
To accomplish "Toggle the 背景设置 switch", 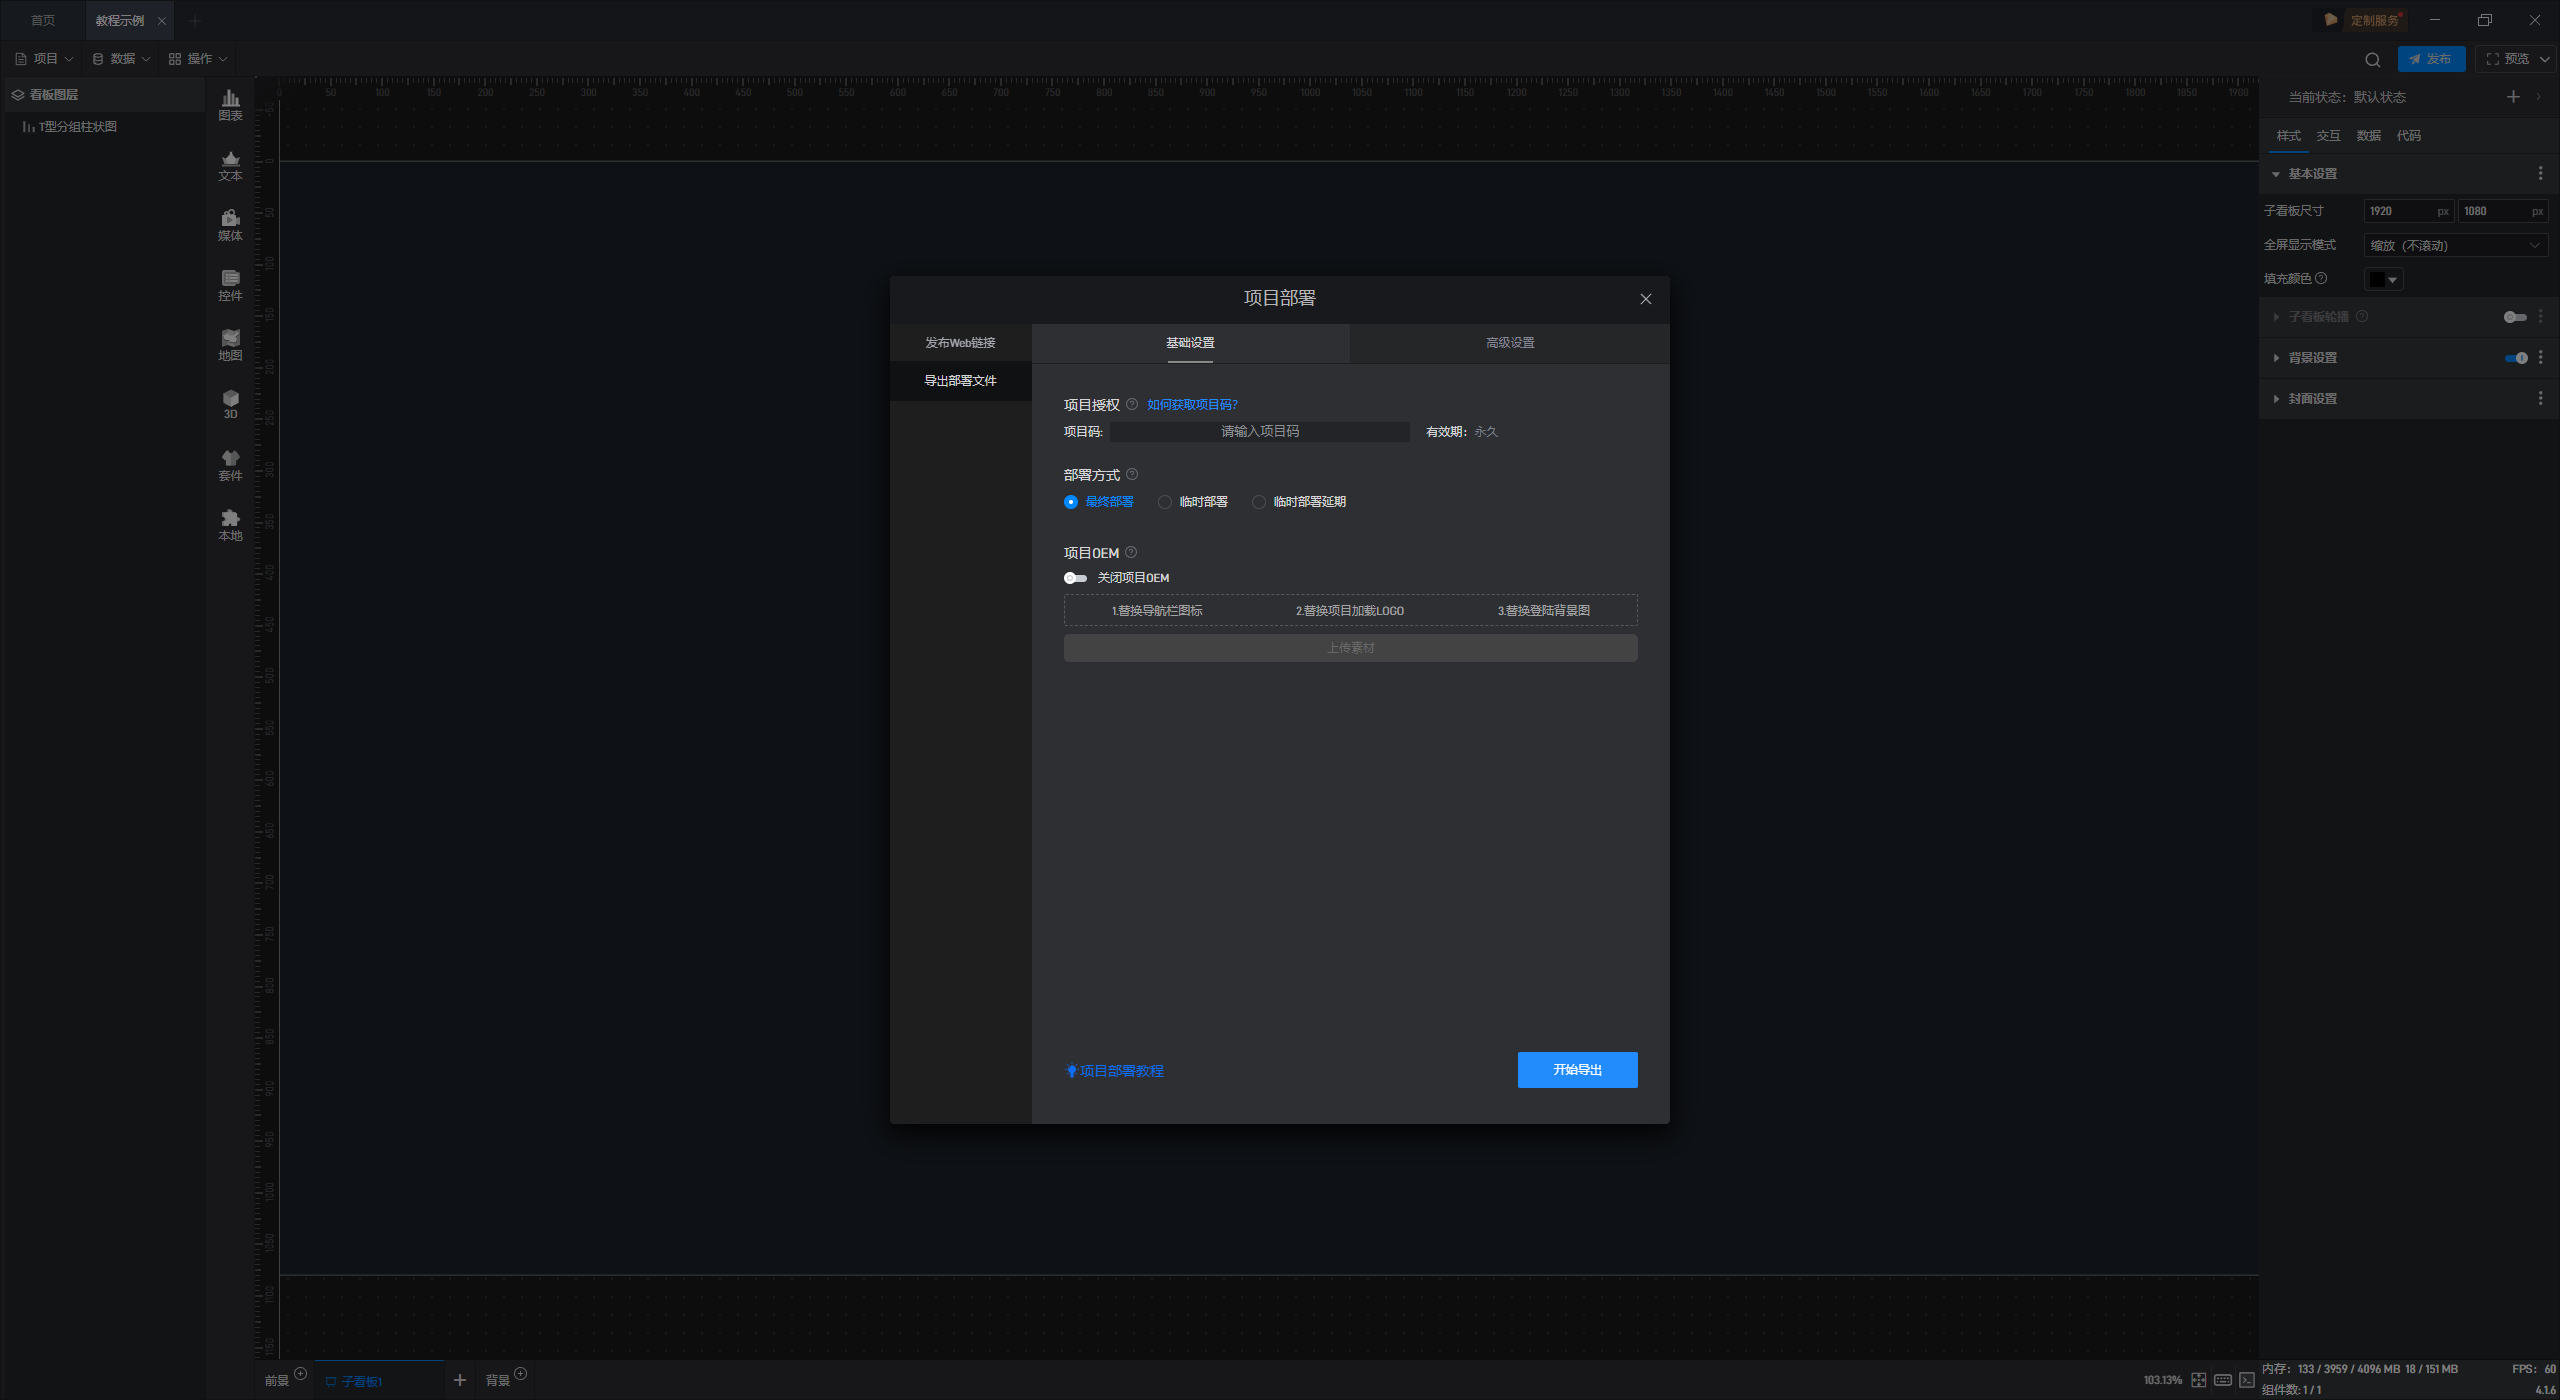I will 2516,358.
